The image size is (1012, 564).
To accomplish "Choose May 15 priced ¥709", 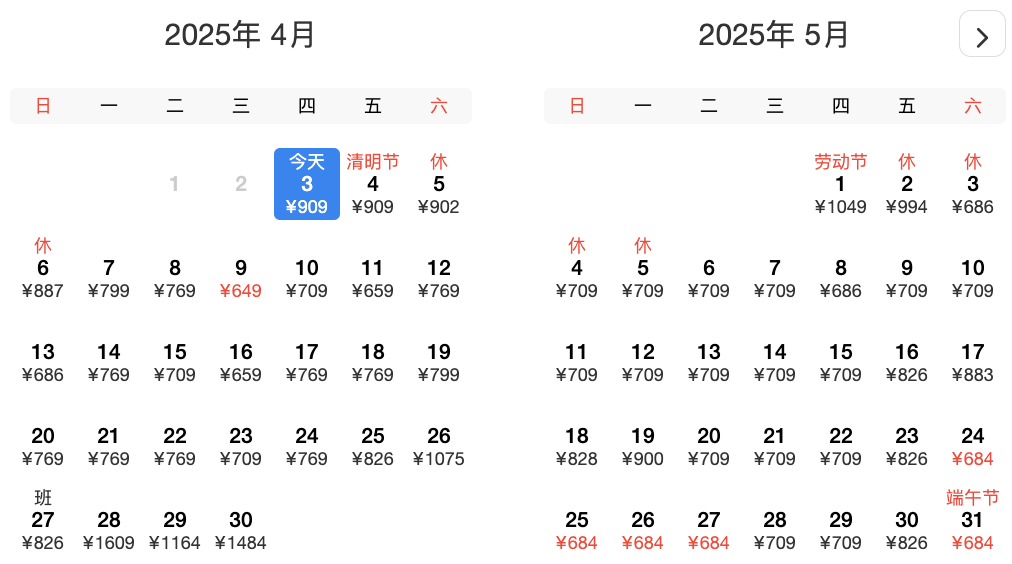I will 840,363.
